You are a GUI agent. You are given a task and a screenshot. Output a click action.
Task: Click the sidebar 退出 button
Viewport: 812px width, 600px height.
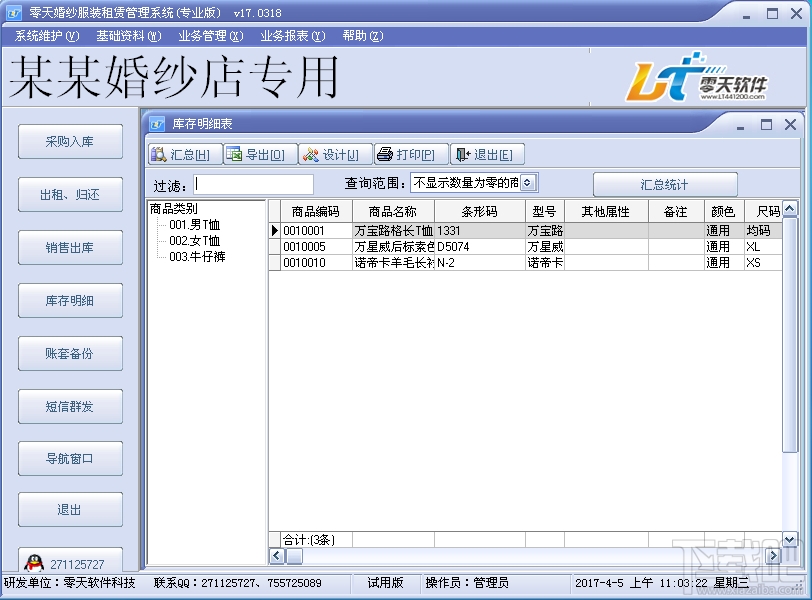click(x=70, y=510)
